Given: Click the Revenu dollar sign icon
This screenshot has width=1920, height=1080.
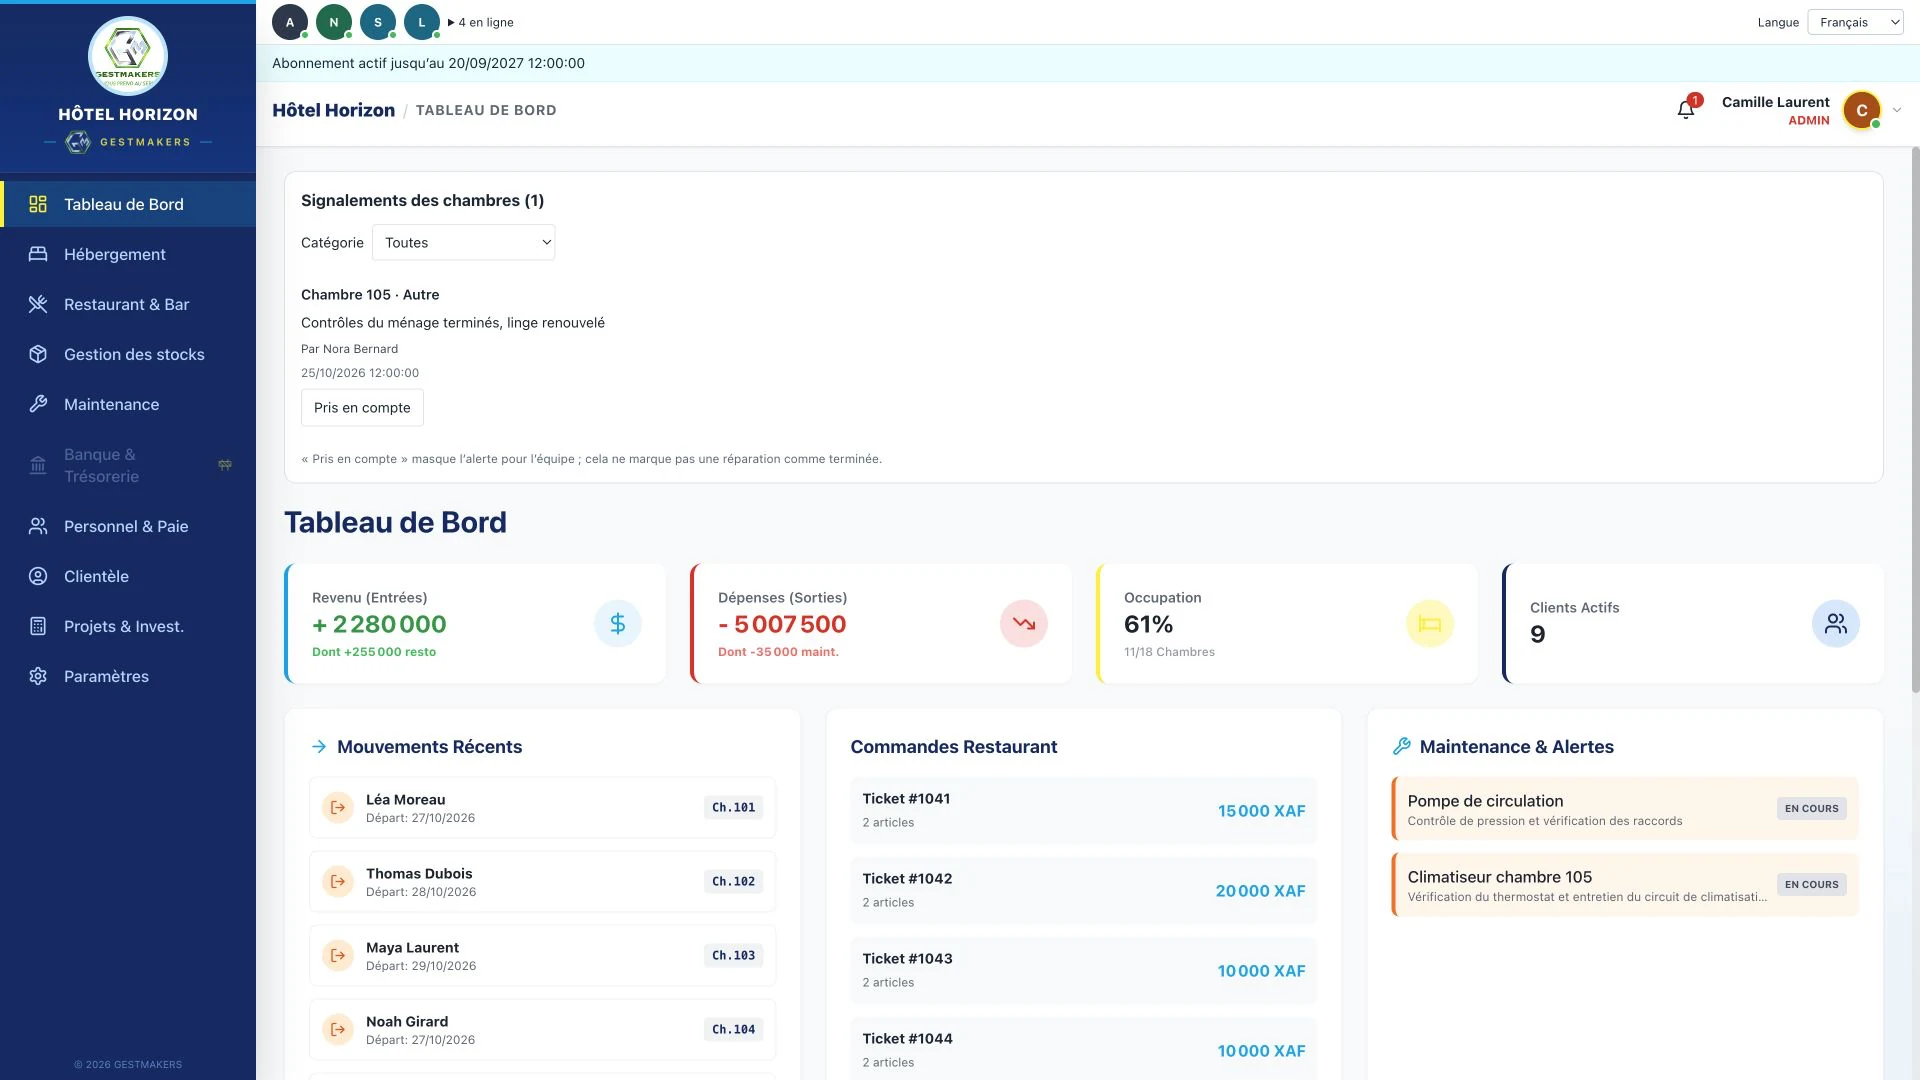Looking at the screenshot, I should coord(618,624).
